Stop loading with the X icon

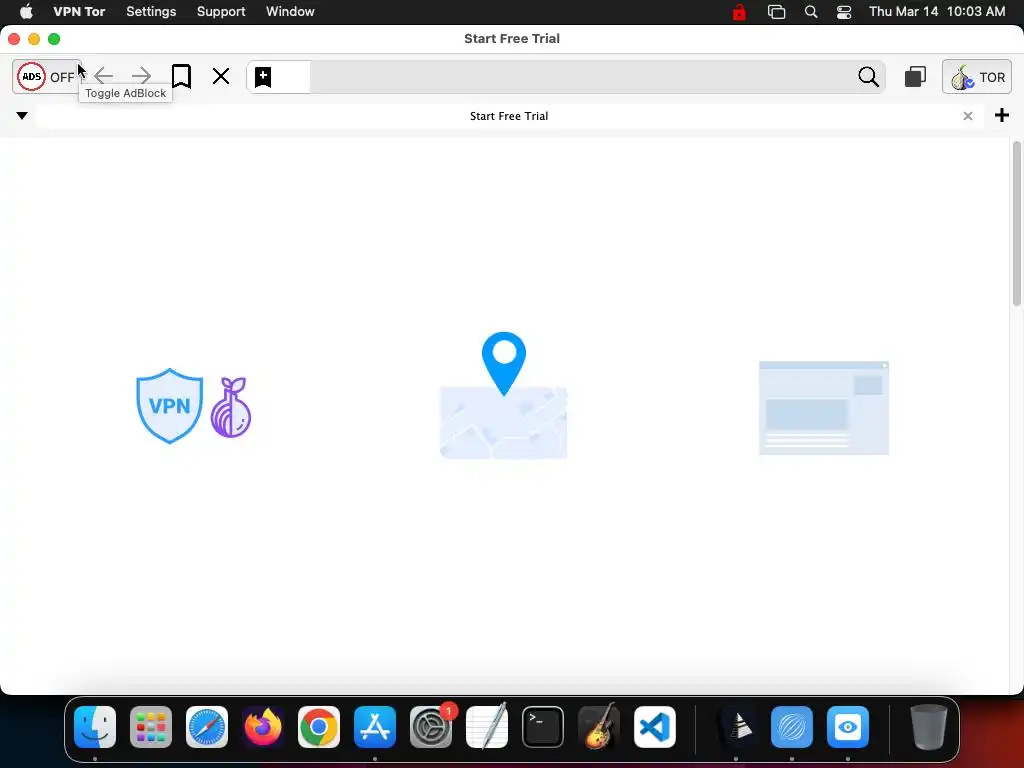click(x=221, y=76)
